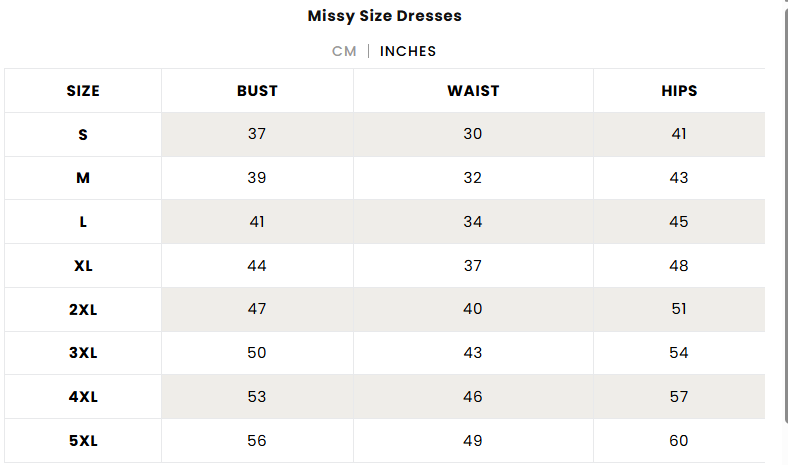
Task: Click waist value 46 for 4XL
Action: [x=472, y=397]
